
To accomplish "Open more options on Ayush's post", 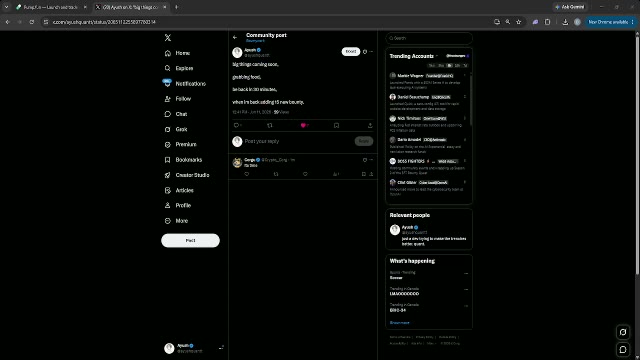I will coord(371,52).
